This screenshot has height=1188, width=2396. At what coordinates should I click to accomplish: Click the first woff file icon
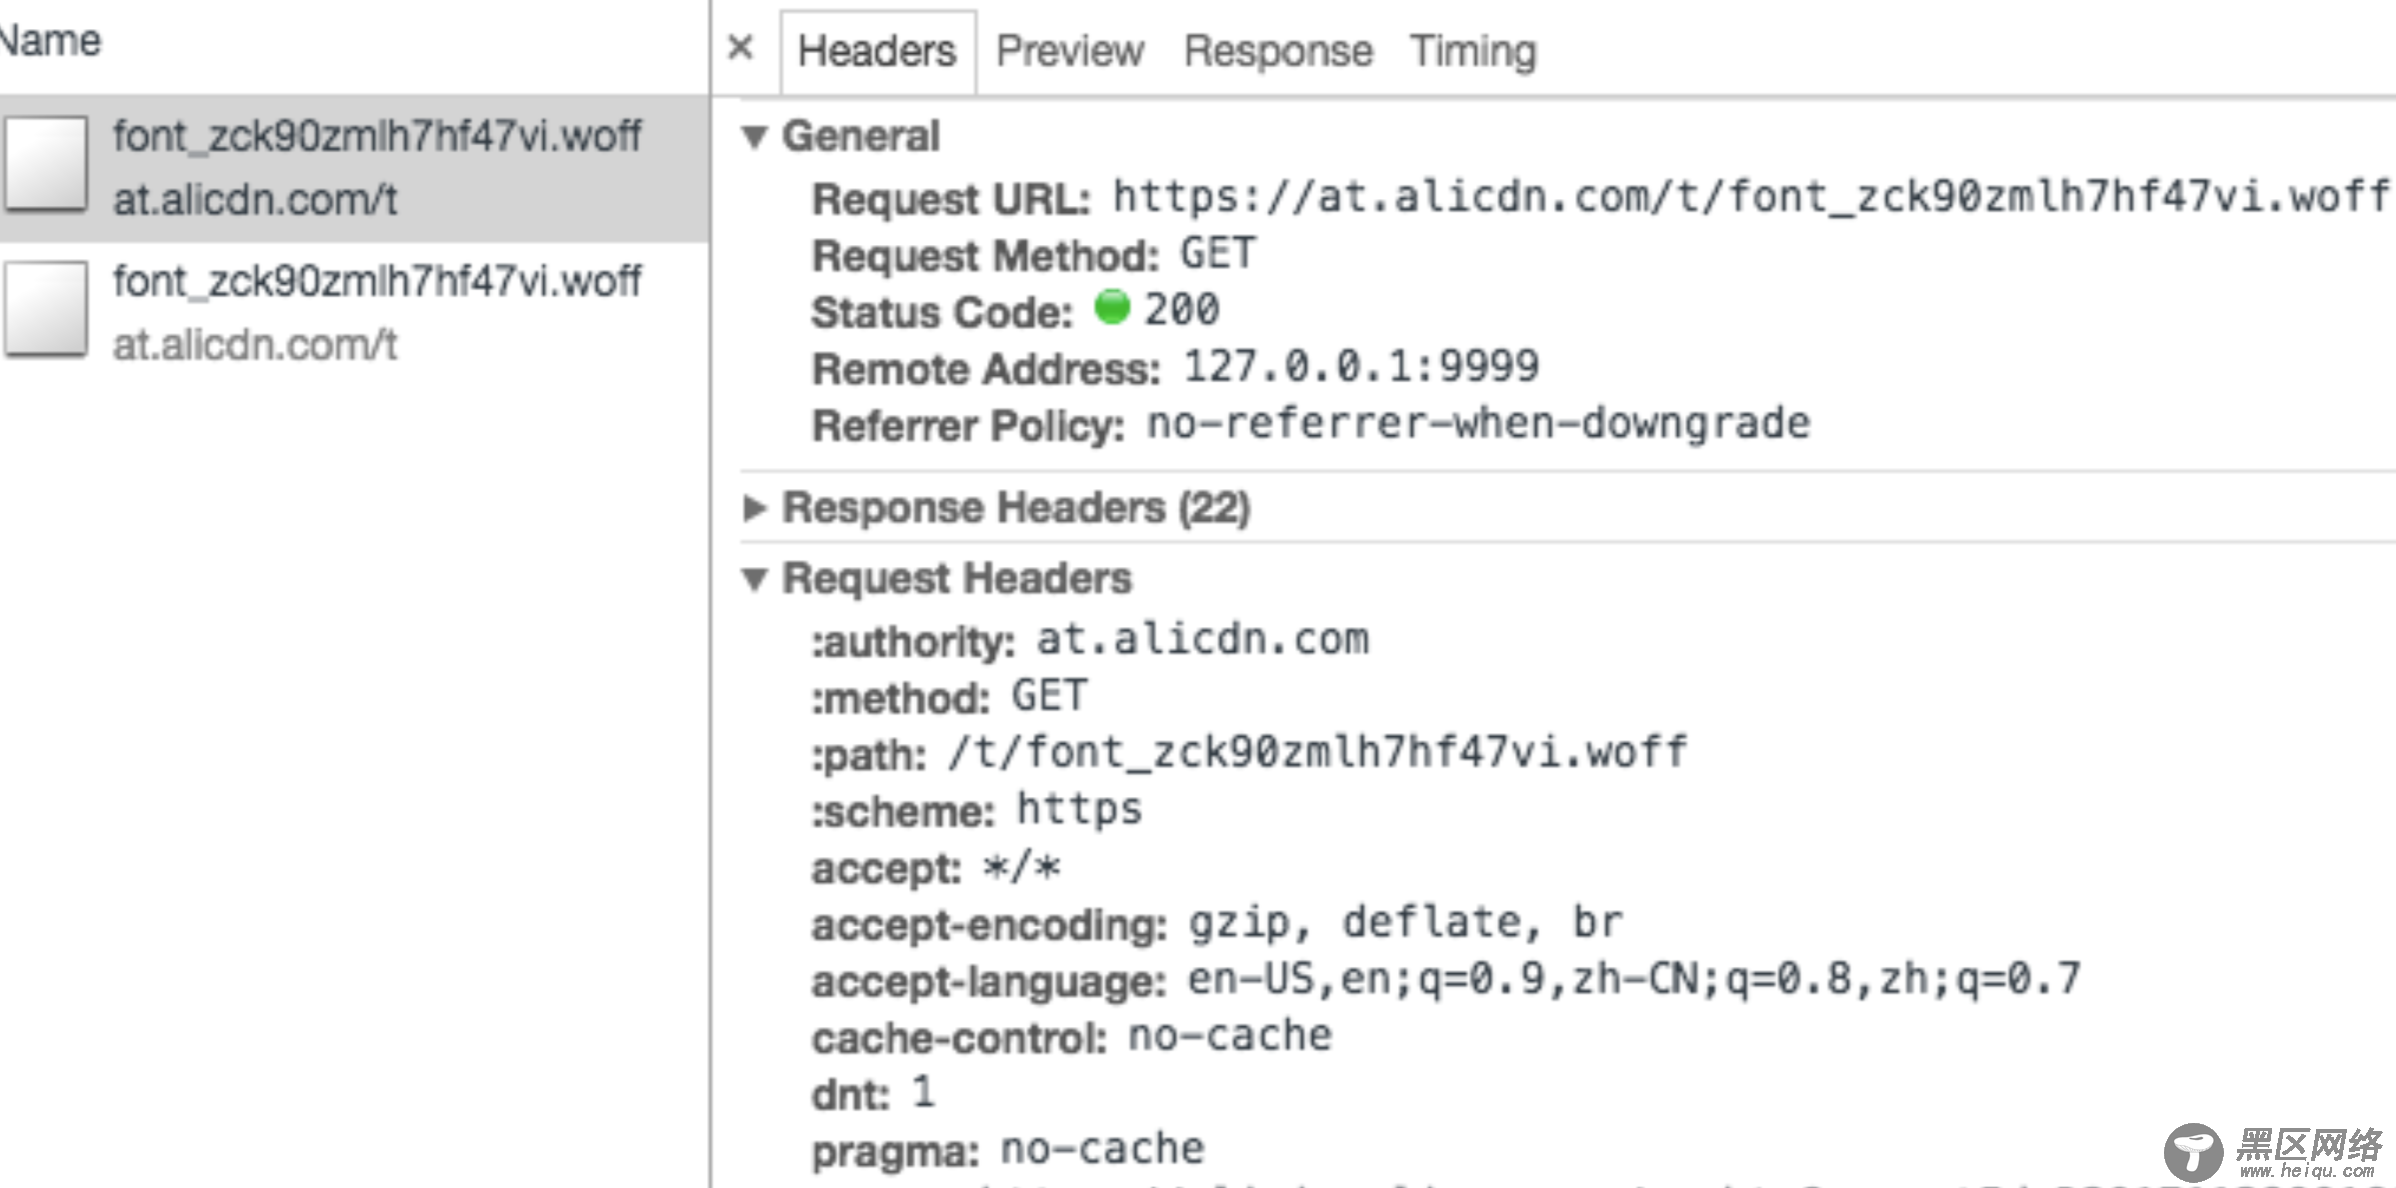(x=45, y=163)
